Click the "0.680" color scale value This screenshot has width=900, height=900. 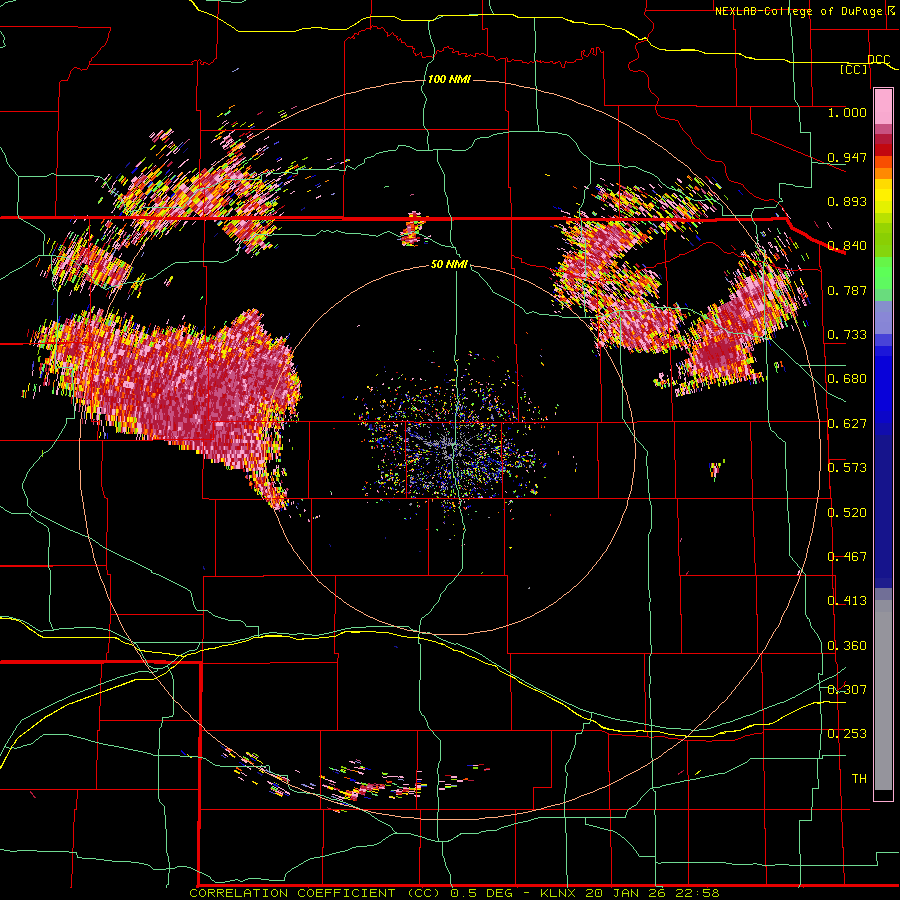click(x=847, y=379)
